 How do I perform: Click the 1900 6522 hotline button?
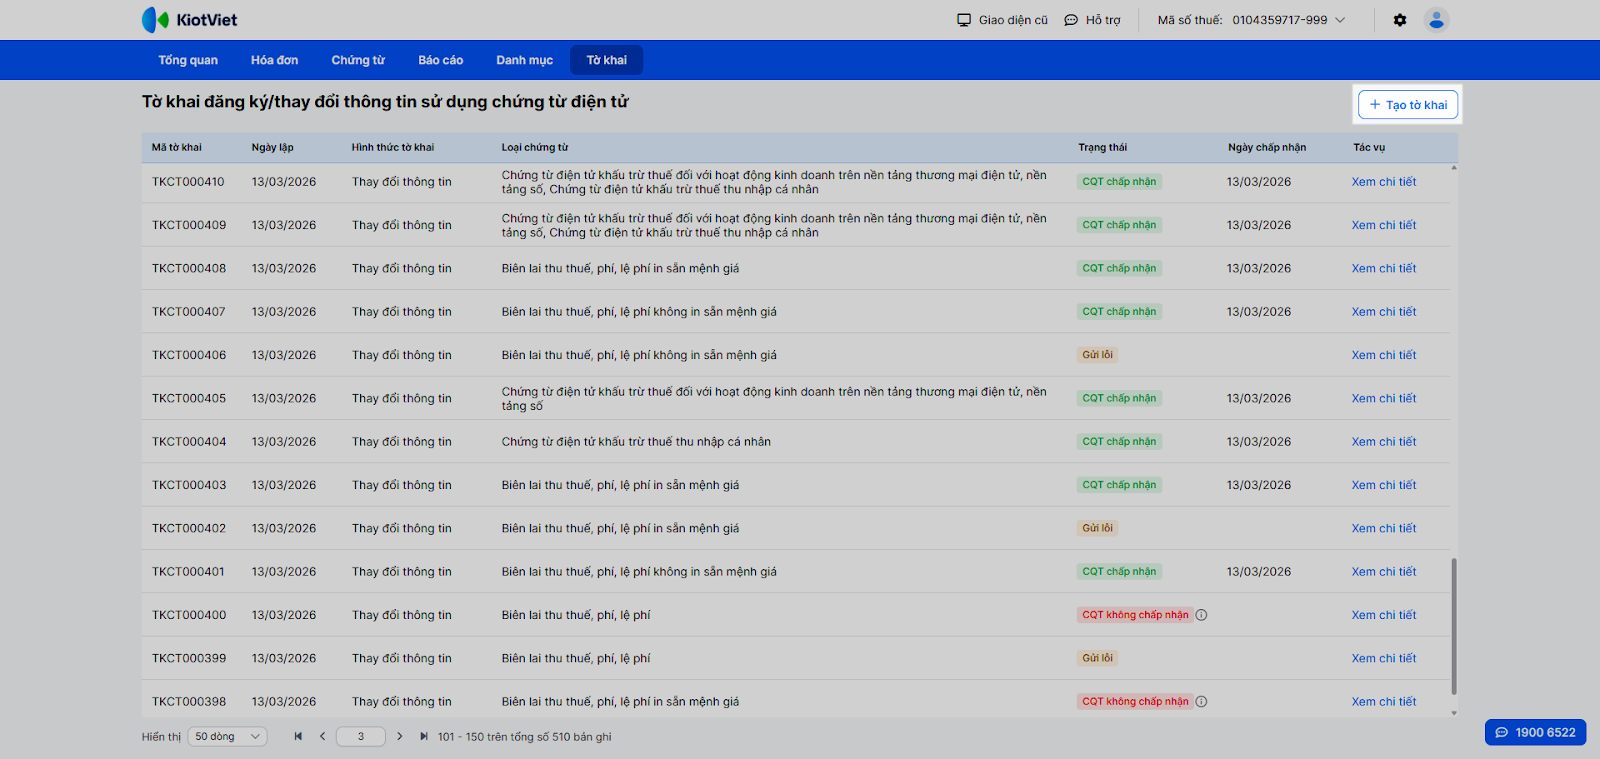[x=1535, y=733]
